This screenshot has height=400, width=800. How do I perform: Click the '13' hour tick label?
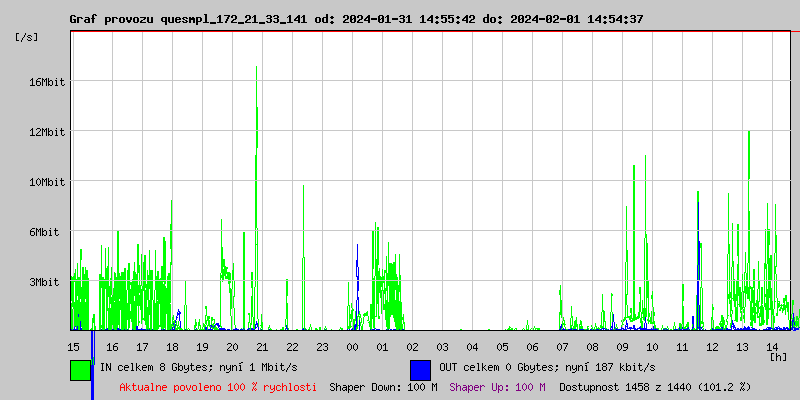click(742, 347)
